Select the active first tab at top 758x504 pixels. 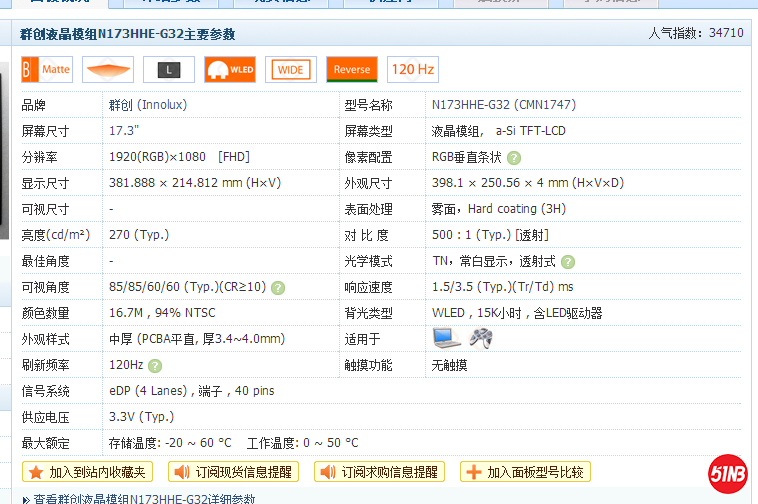[62, 3]
